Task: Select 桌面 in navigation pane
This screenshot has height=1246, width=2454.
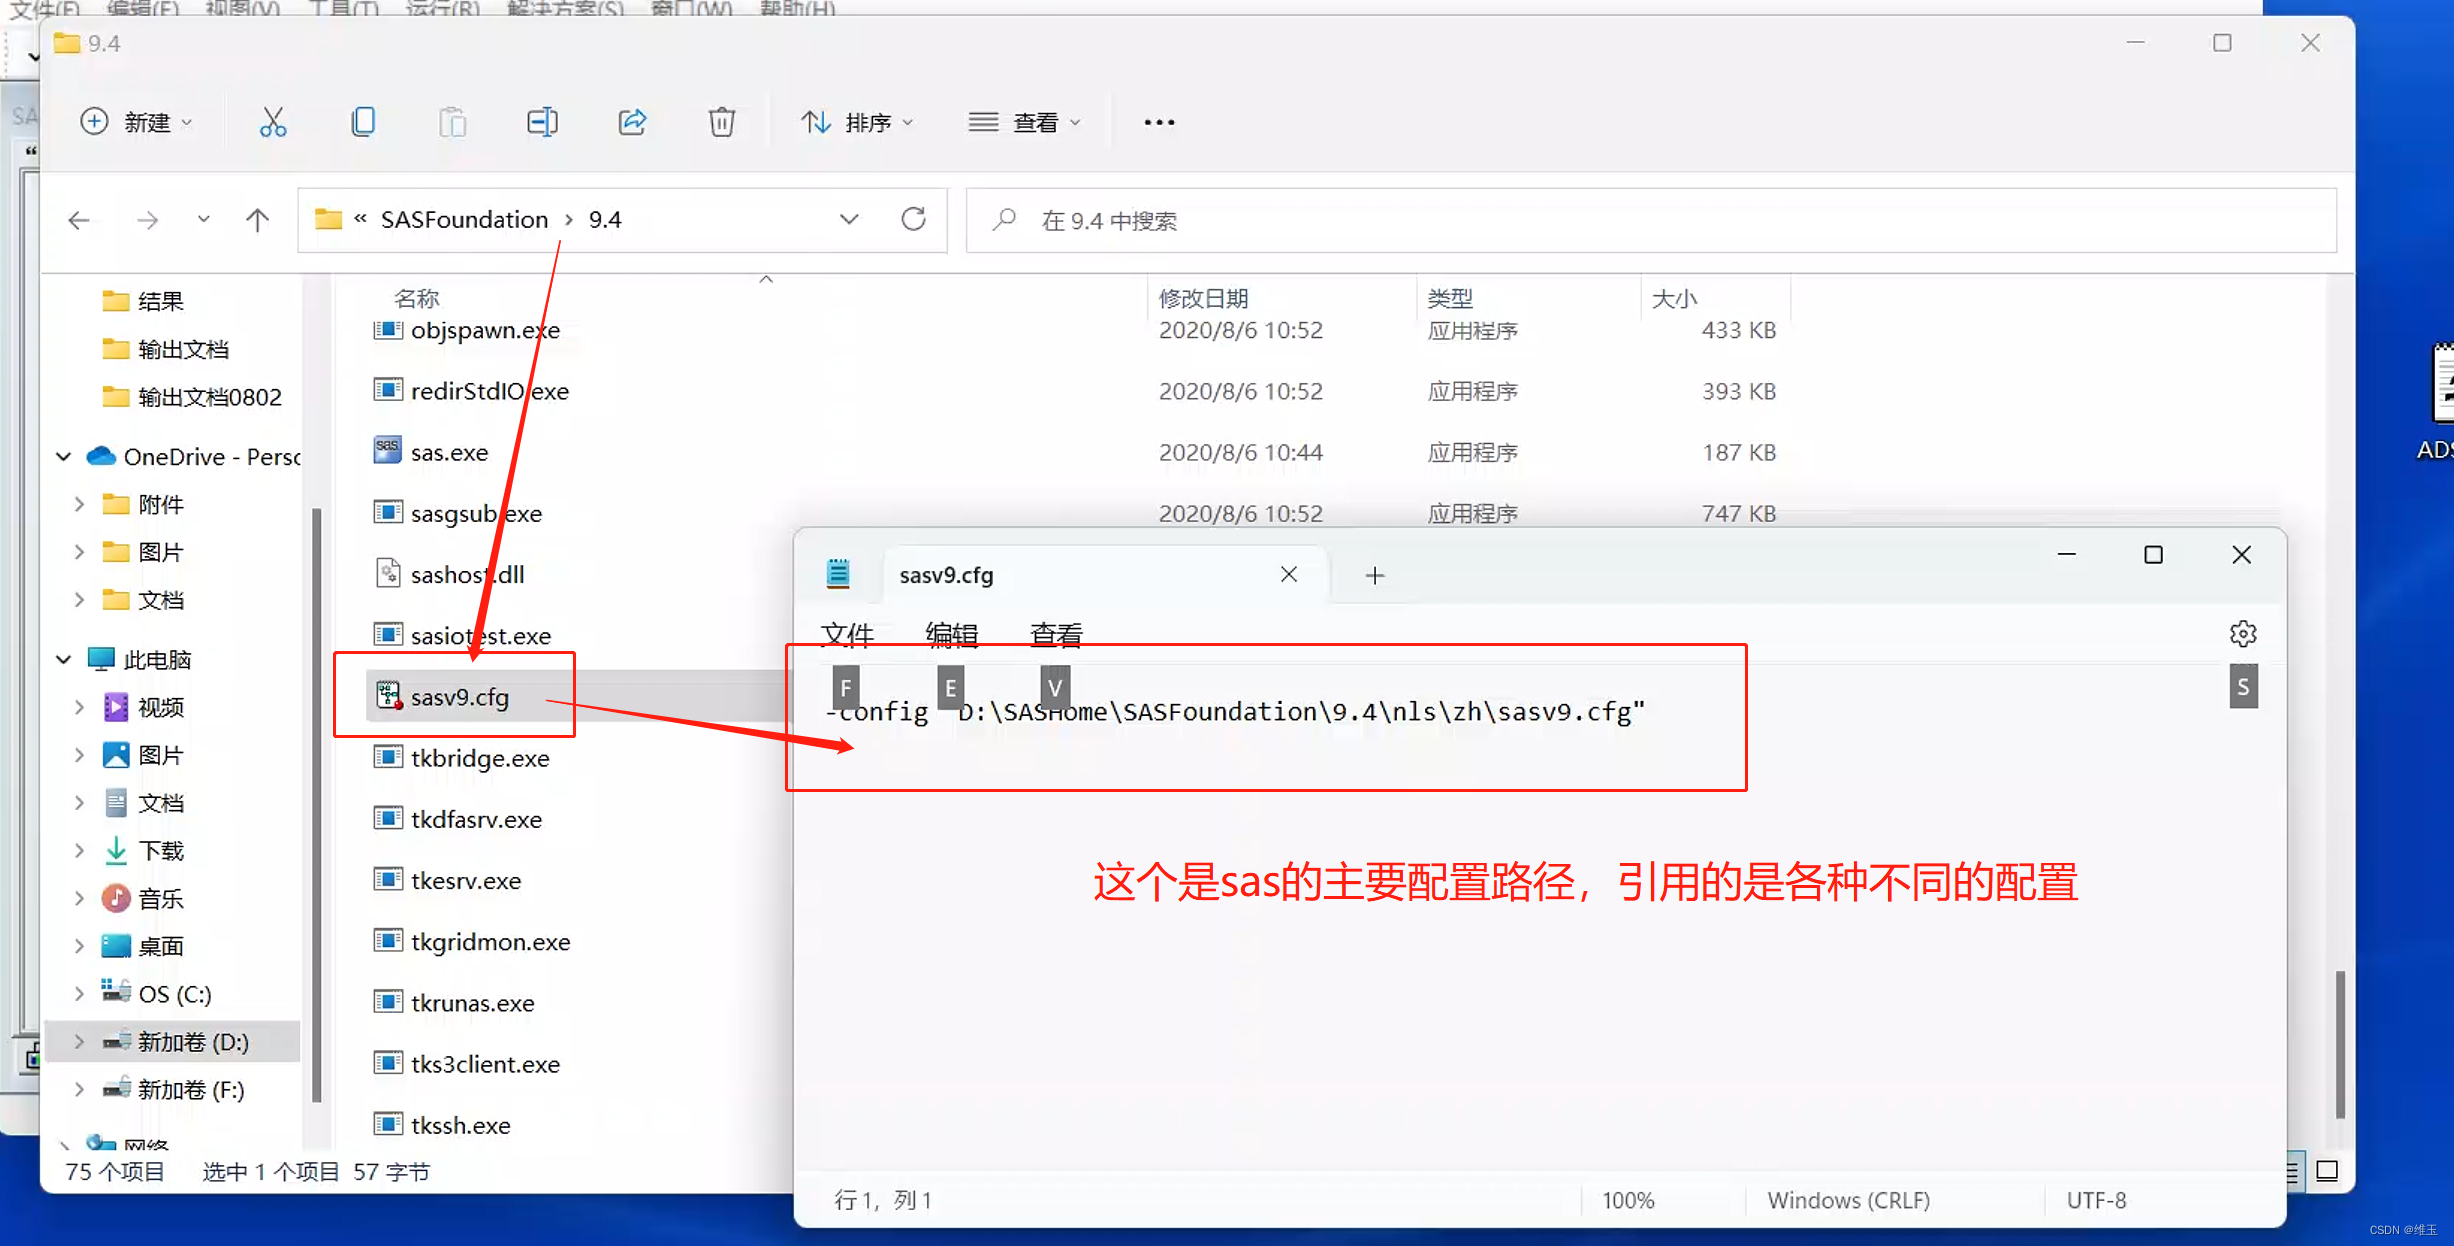Action: [x=143, y=946]
